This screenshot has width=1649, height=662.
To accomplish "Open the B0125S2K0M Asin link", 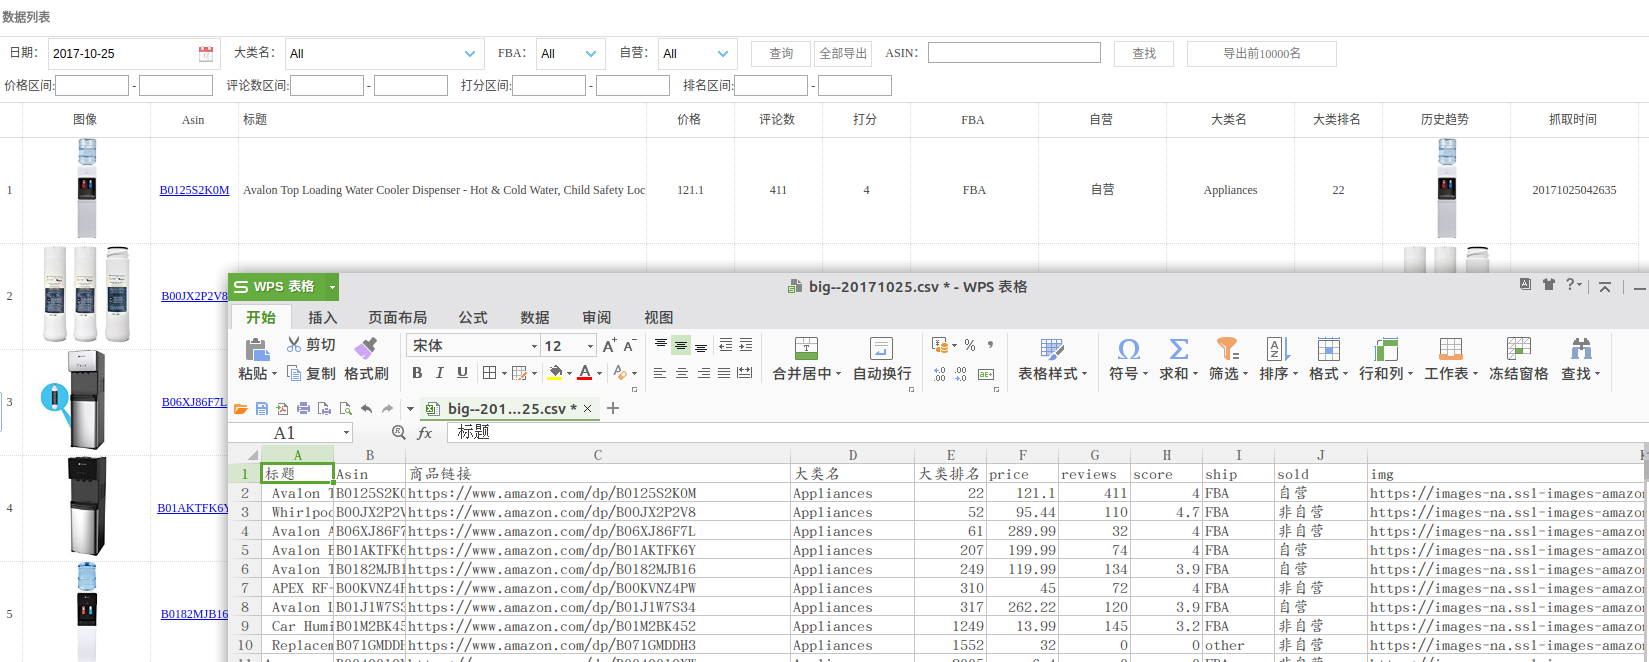I will [x=194, y=190].
